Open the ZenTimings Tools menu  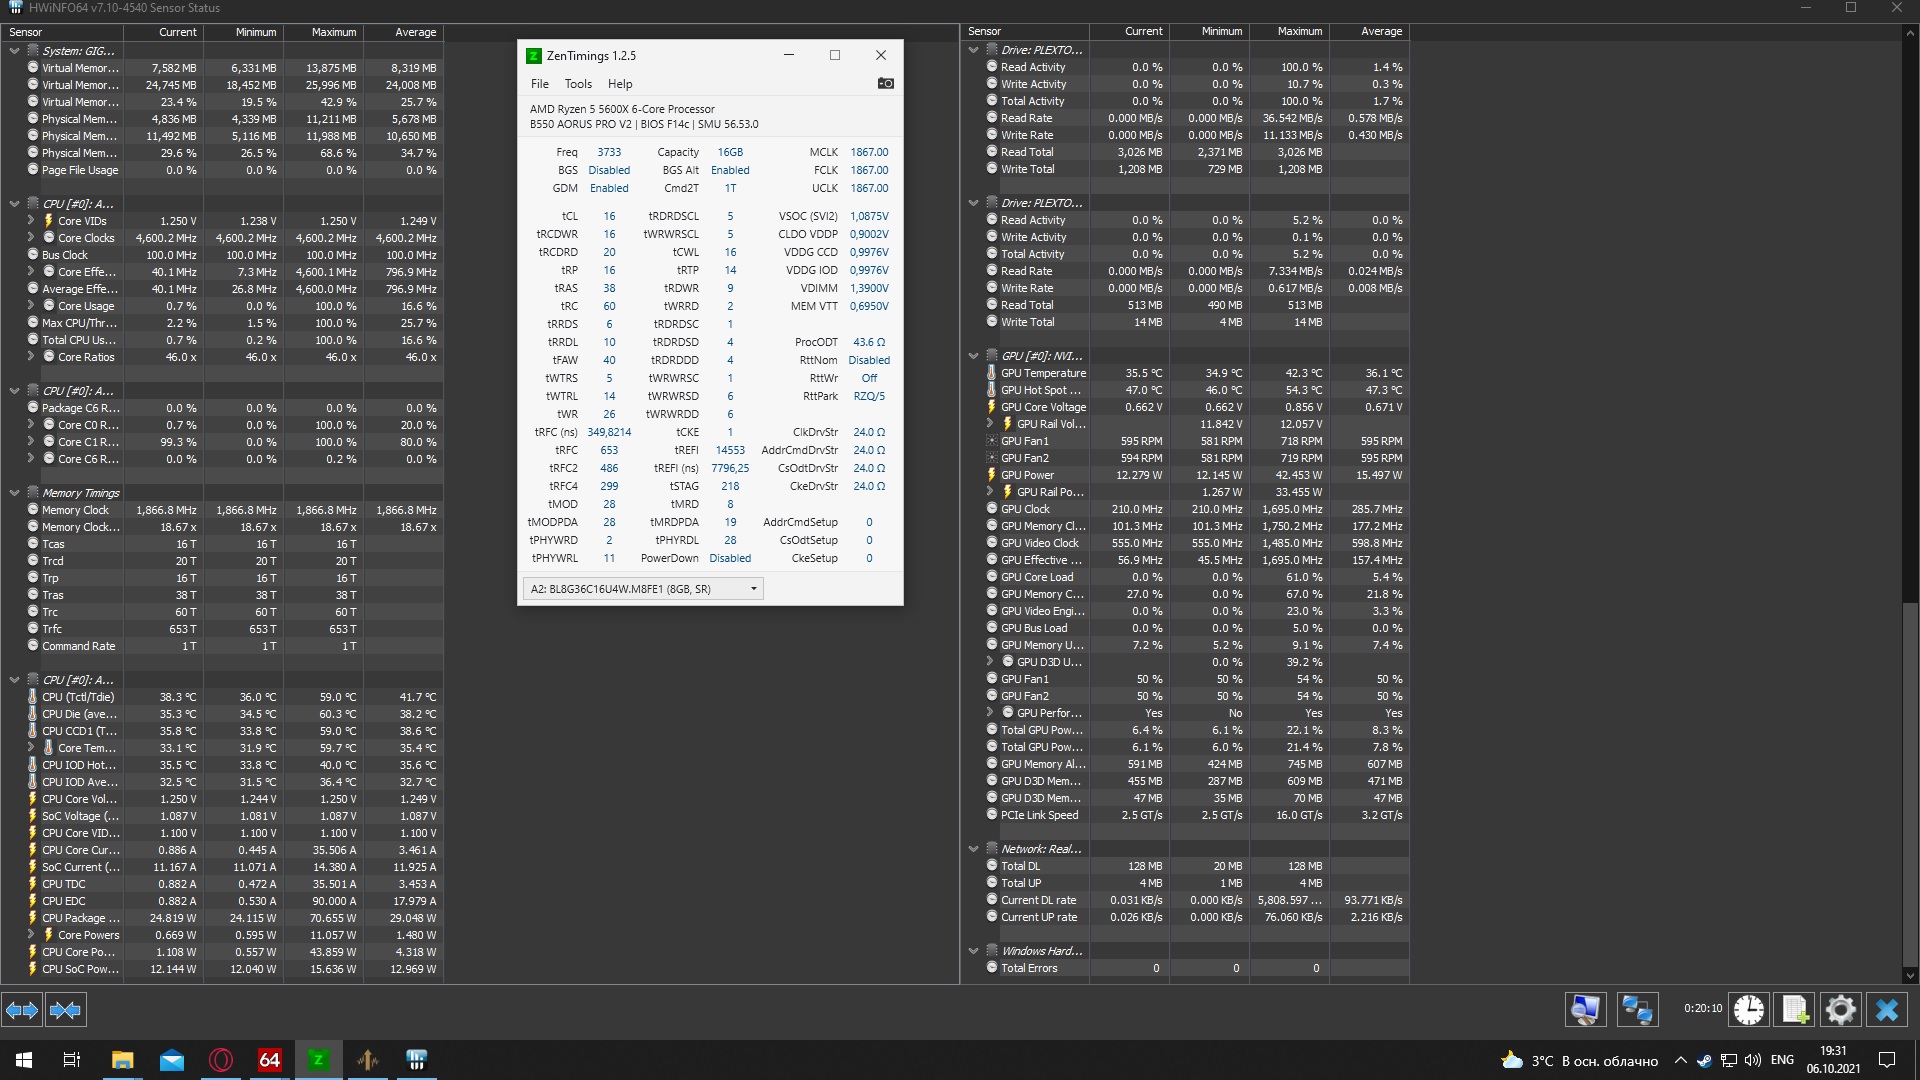pyautogui.click(x=578, y=84)
